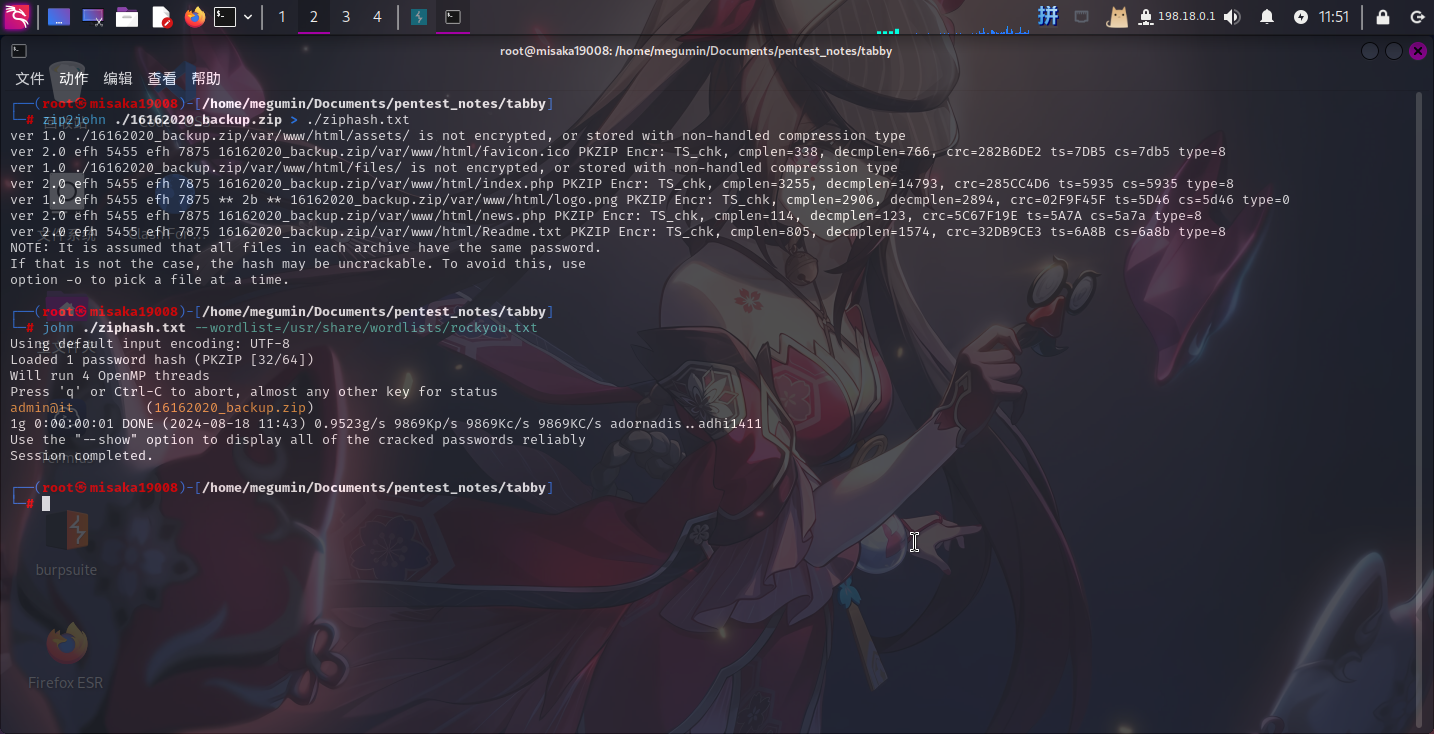This screenshot has width=1434, height=734.
Task: Switch to workspace 4
Action: point(377,17)
